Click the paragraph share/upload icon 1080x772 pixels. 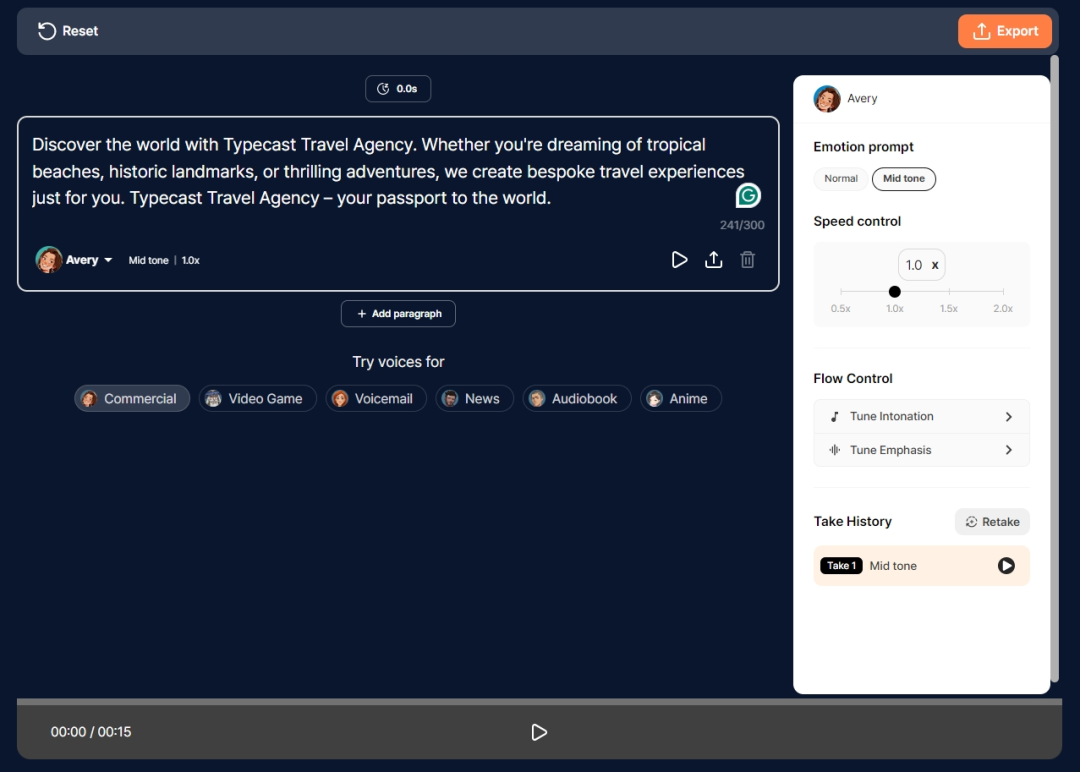click(x=713, y=260)
